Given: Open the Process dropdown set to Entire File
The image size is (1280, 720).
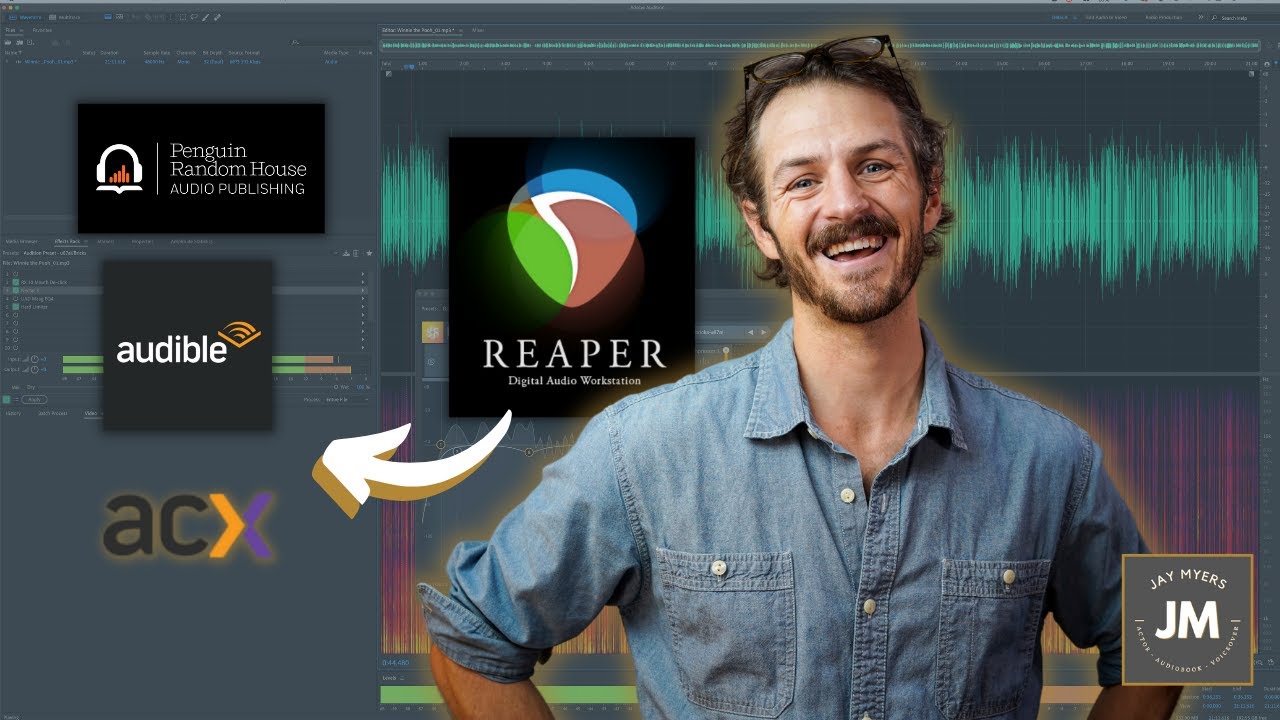Looking at the screenshot, I should [347, 399].
